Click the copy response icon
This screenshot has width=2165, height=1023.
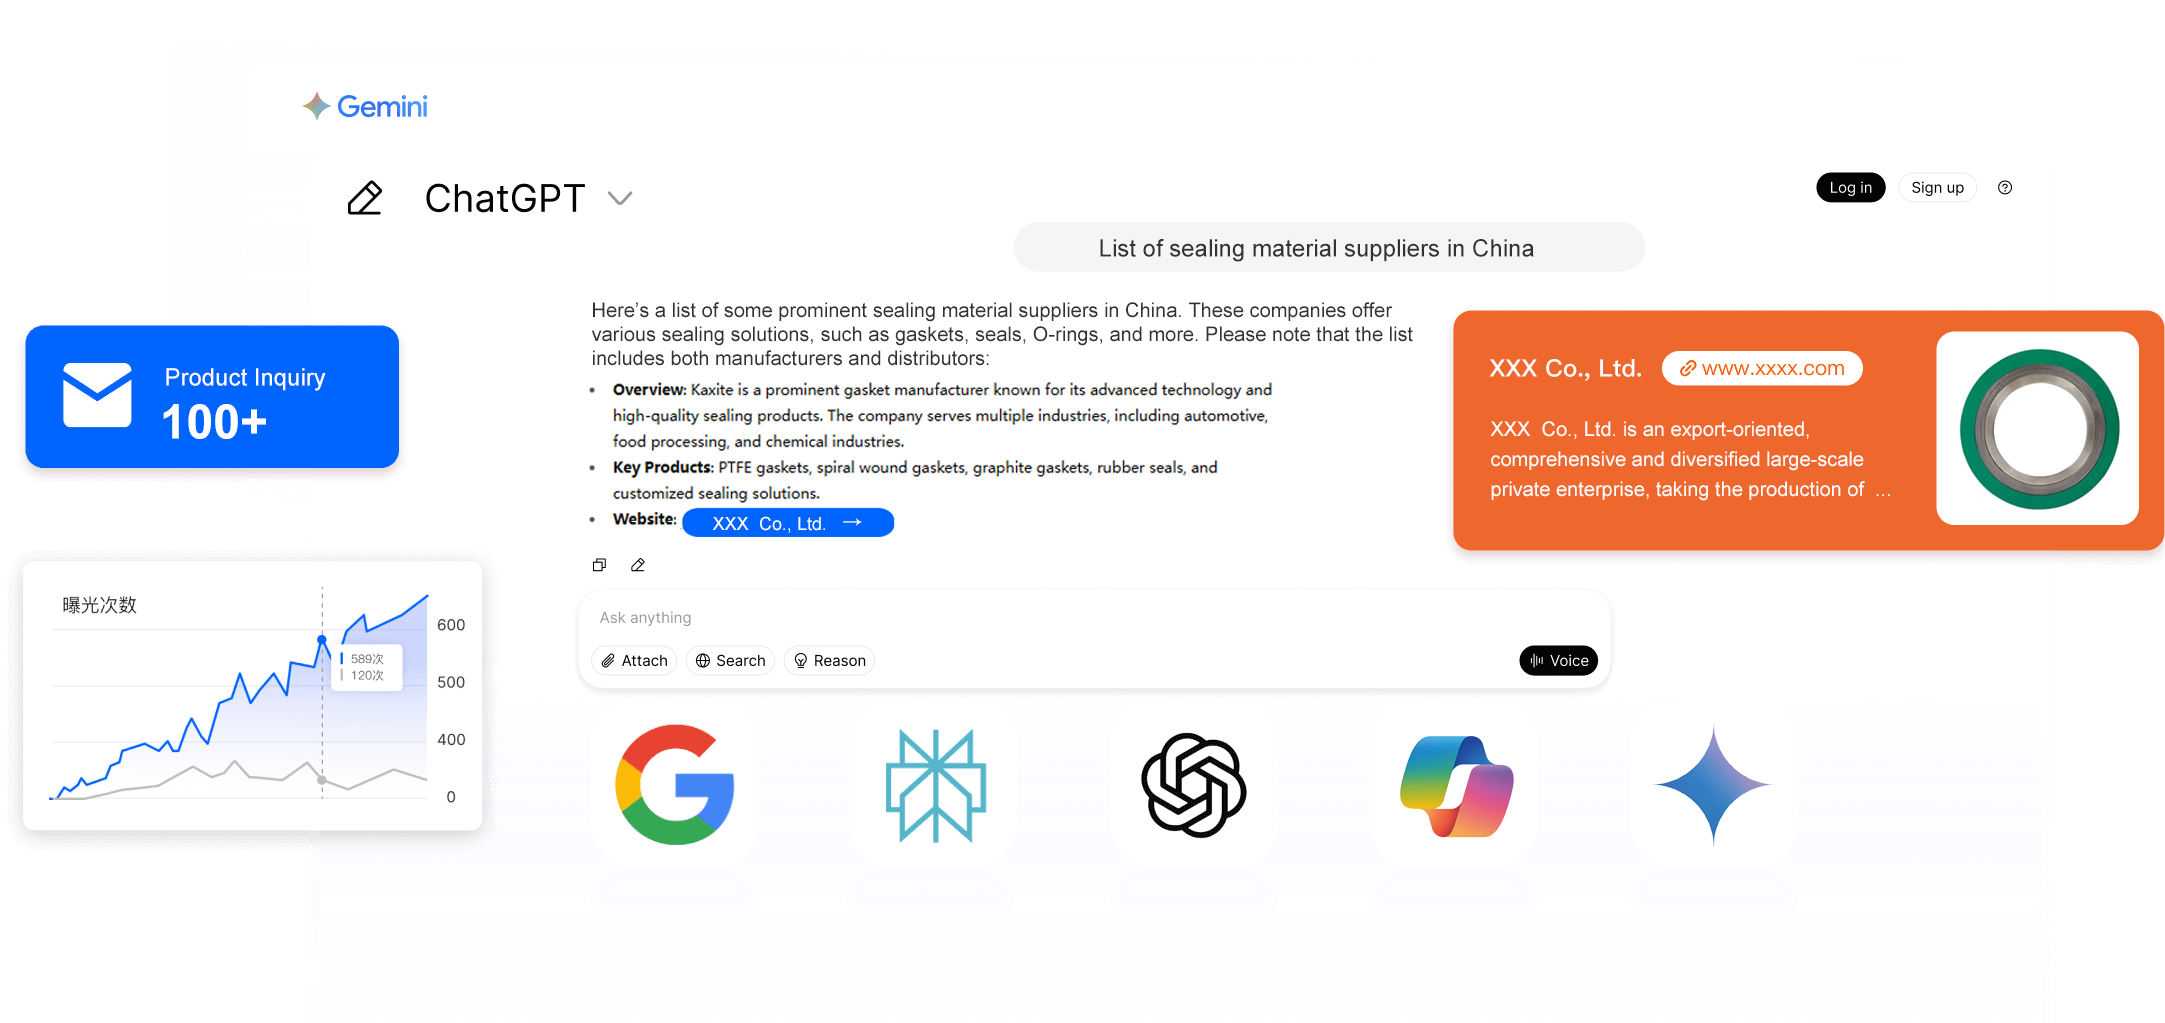click(x=599, y=565)
